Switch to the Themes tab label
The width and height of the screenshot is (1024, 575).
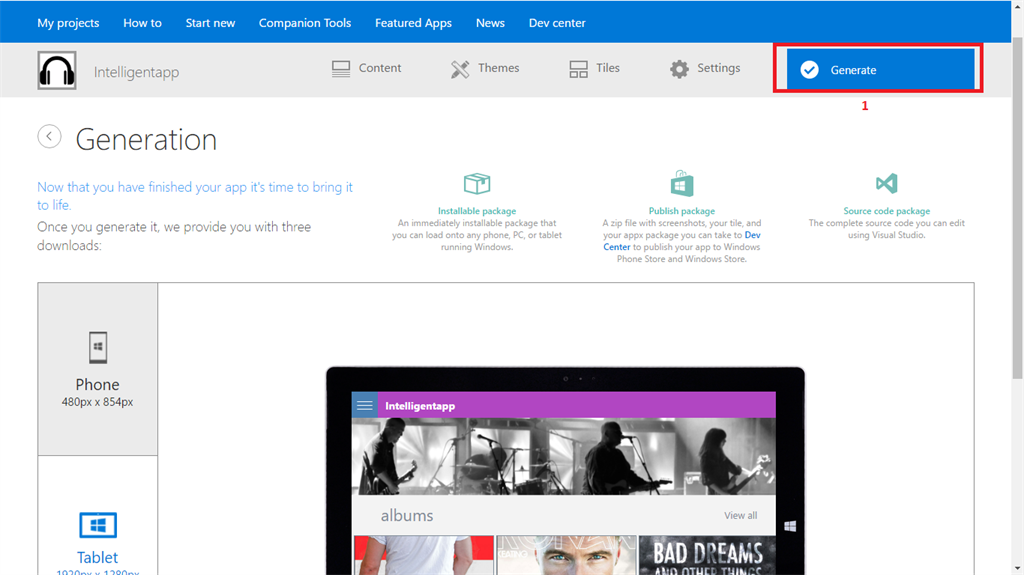tap(498, 68)
